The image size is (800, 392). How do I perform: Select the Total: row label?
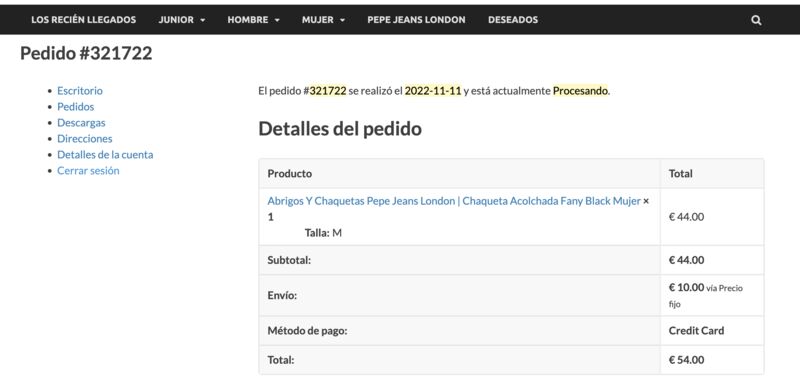(281, 360)
